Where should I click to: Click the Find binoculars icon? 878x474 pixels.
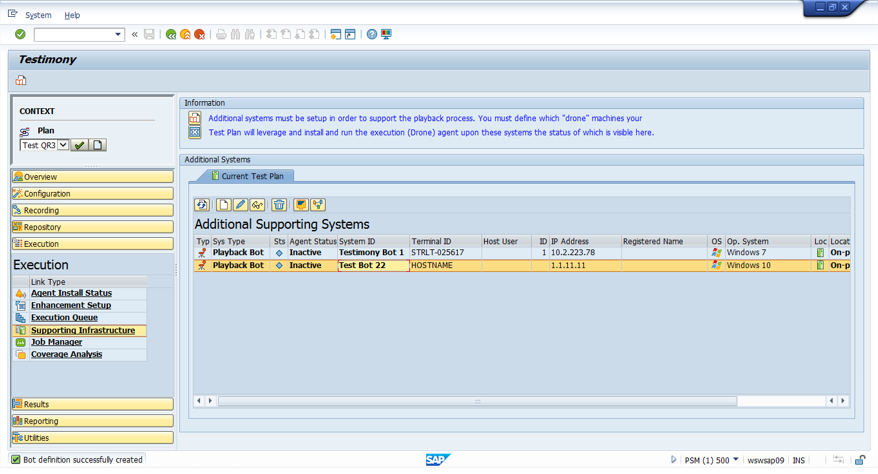236,35
